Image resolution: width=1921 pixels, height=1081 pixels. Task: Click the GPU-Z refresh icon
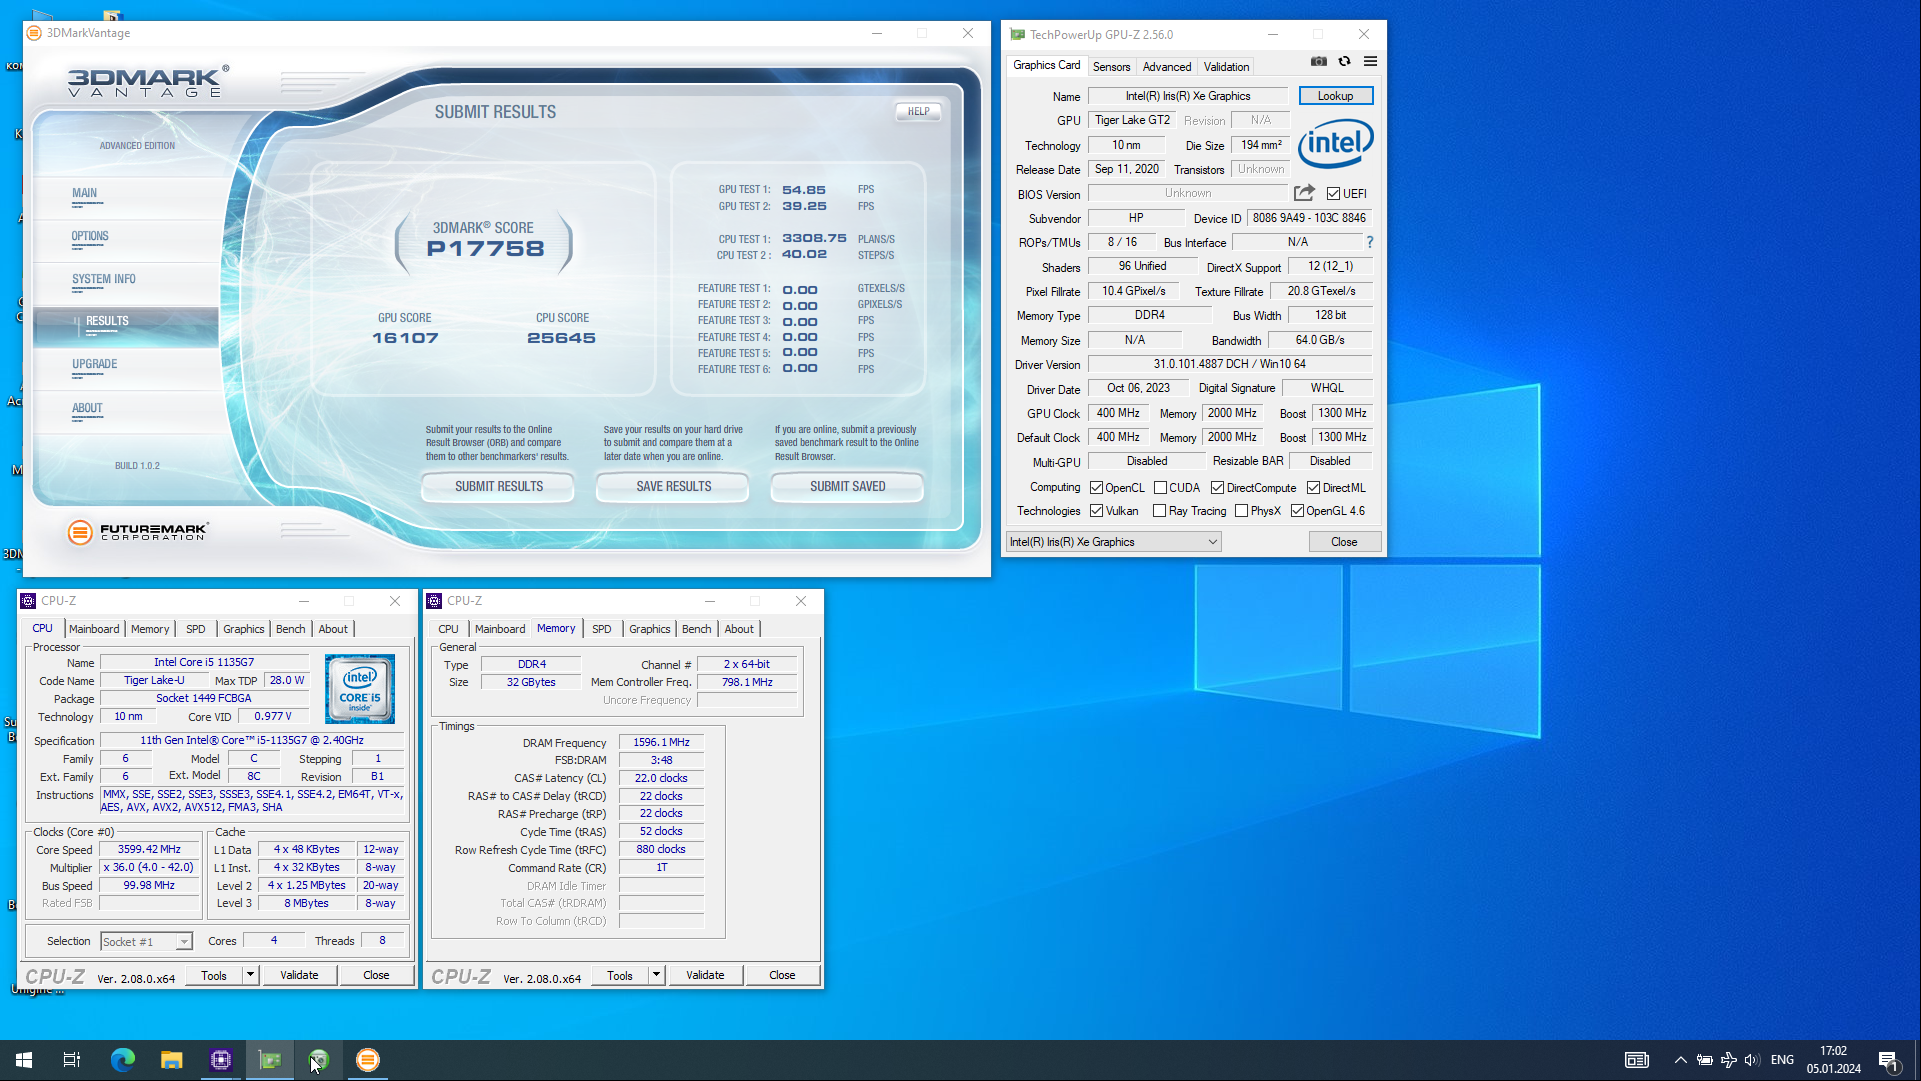pyautogui.click(x=1345, y=62)
